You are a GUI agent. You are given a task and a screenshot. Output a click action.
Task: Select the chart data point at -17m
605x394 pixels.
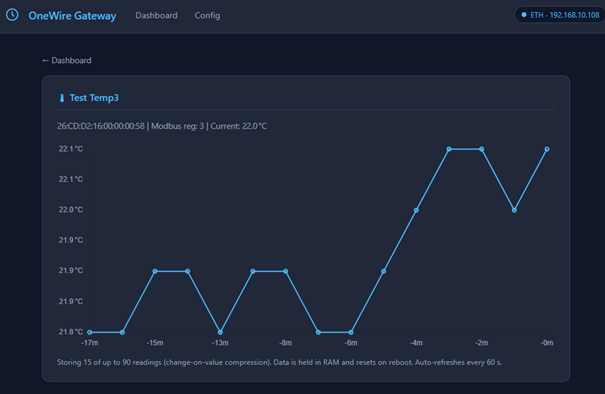pos(90,332)
